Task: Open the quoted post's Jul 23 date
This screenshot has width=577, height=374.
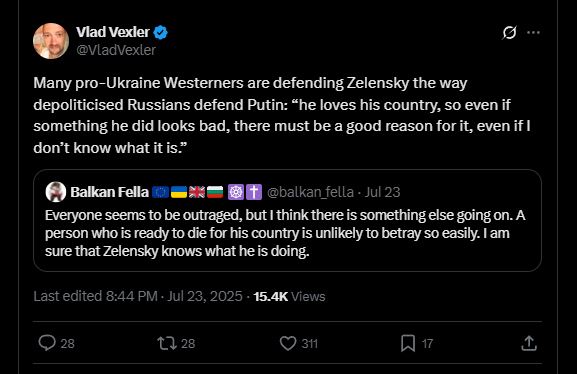Action: point(382,192)
